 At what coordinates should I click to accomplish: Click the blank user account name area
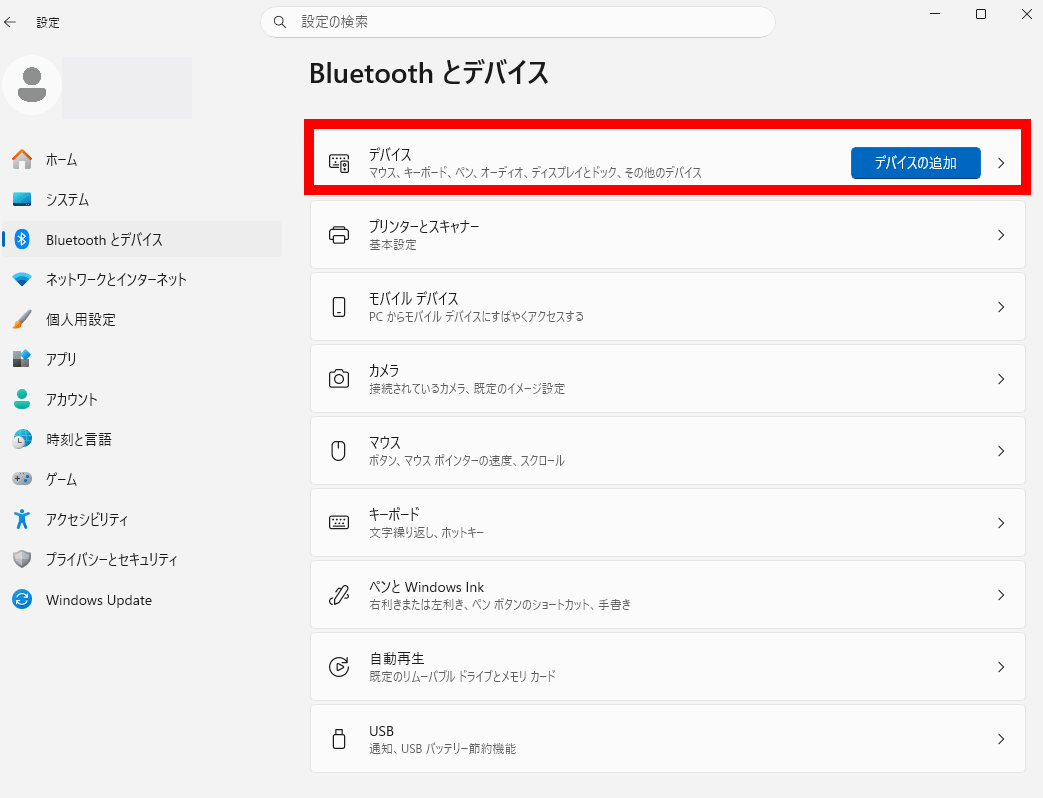pyautogui.click(x=127, y=88)
